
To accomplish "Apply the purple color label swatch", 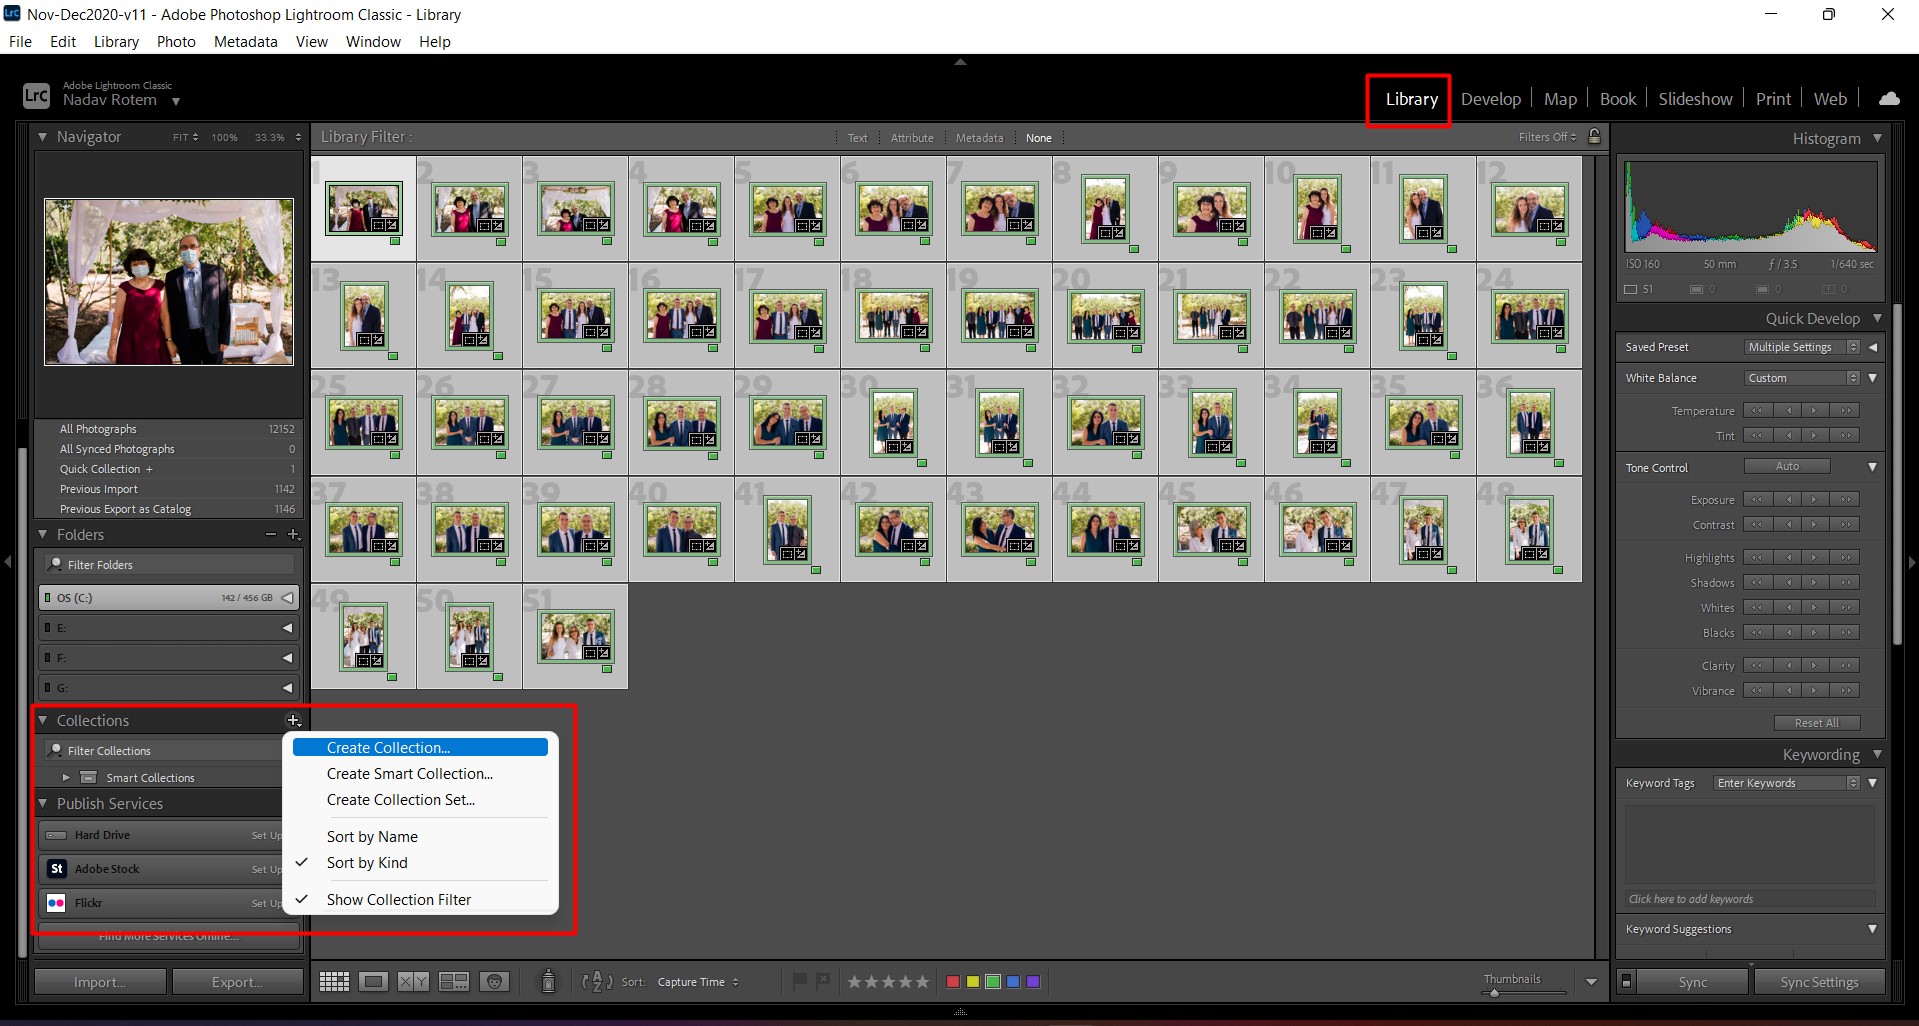I will pos(1033,982).
